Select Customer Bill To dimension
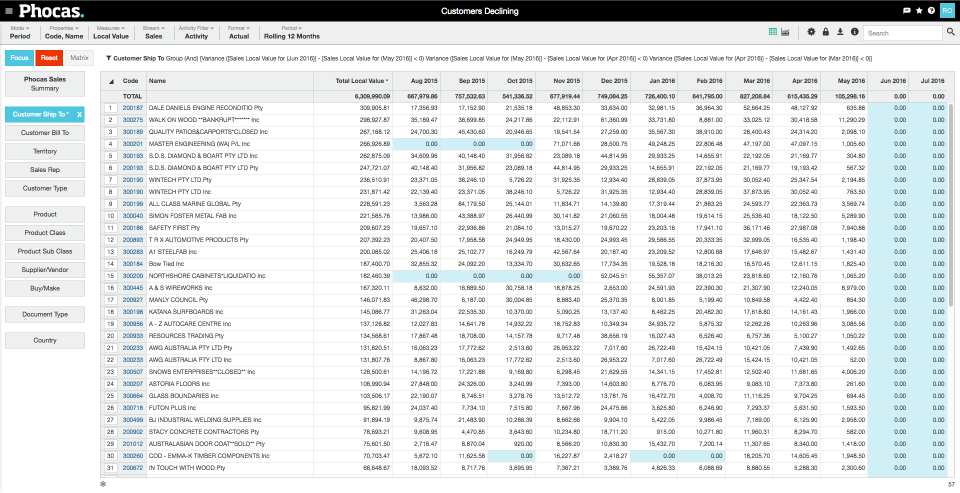The width and height of the screenshot is (960, 493). pyautogui.click(x=45, y=133)
